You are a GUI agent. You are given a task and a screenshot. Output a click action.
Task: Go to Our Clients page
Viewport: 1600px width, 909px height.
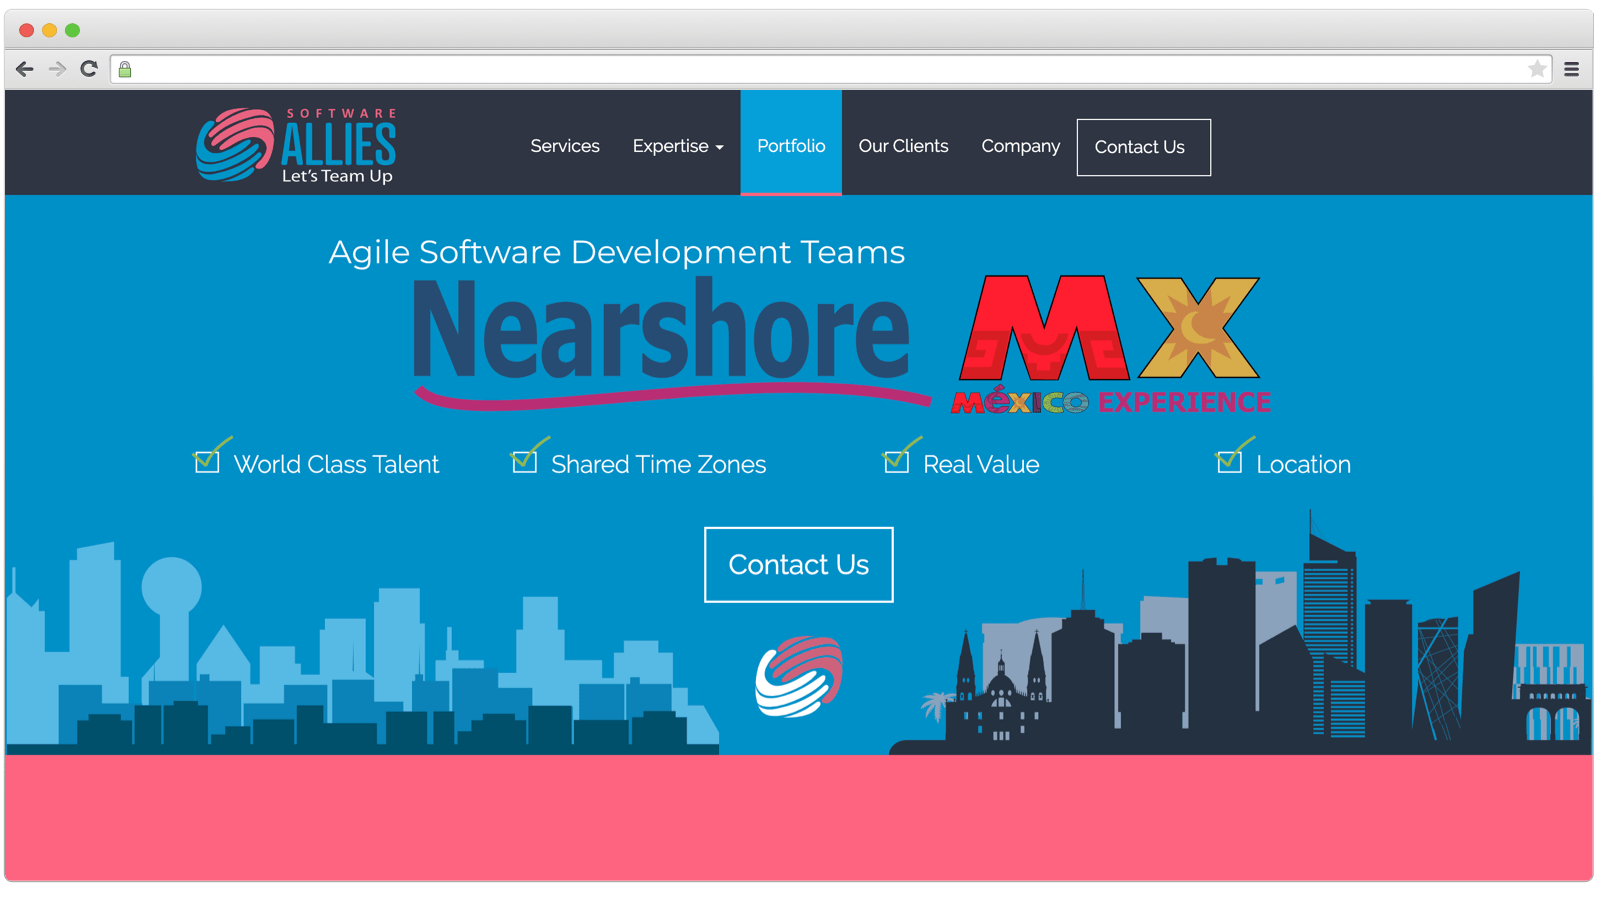point(903,146)
